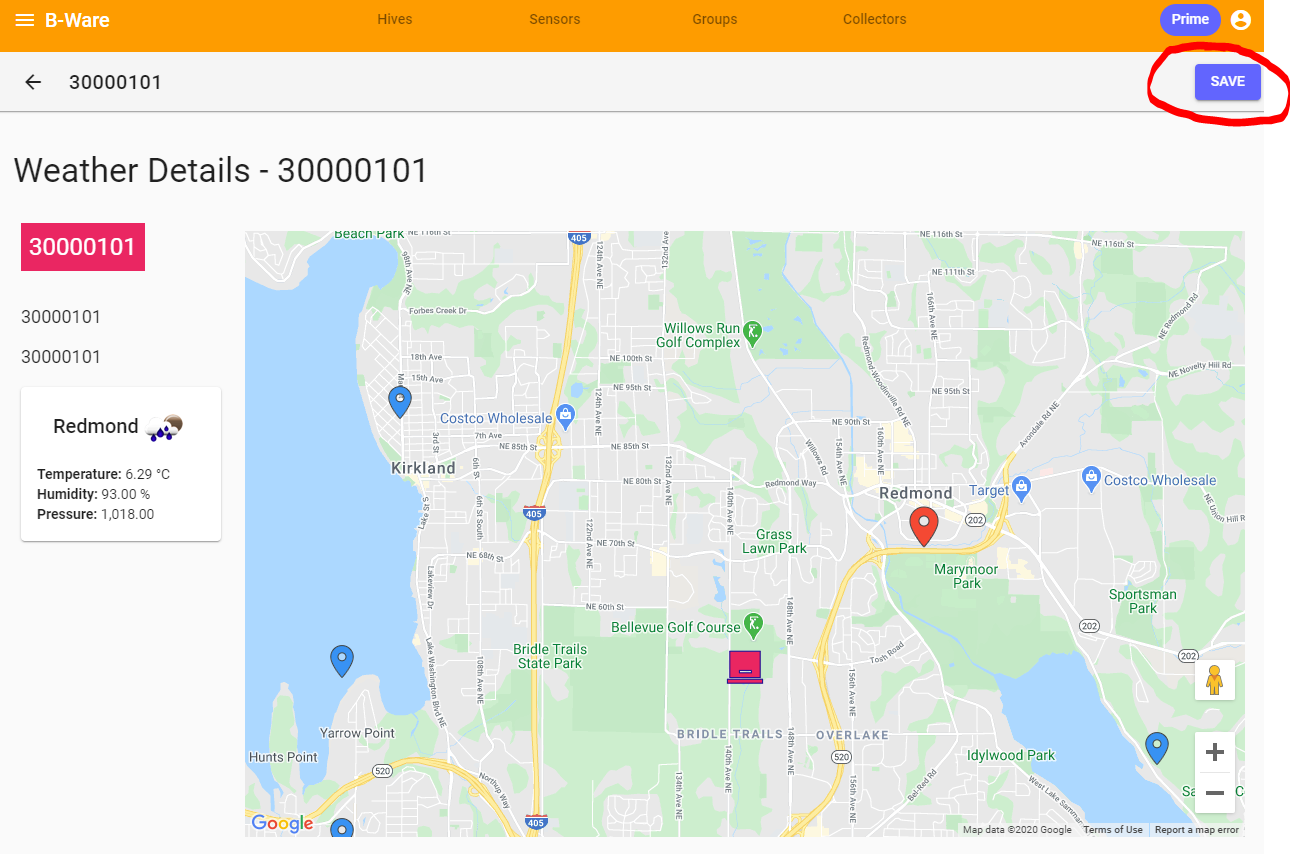Click the Pressure 1,018.00 reading
The image size is (1290, 854).
tap(96, 514)
